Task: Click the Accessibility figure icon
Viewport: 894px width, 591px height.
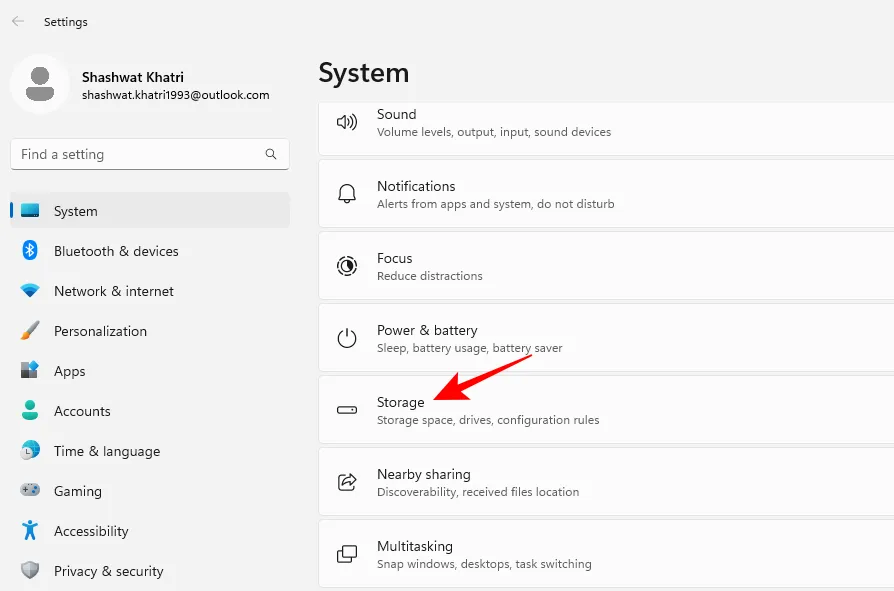Action: pyautogui.click(x=30, y=530)
